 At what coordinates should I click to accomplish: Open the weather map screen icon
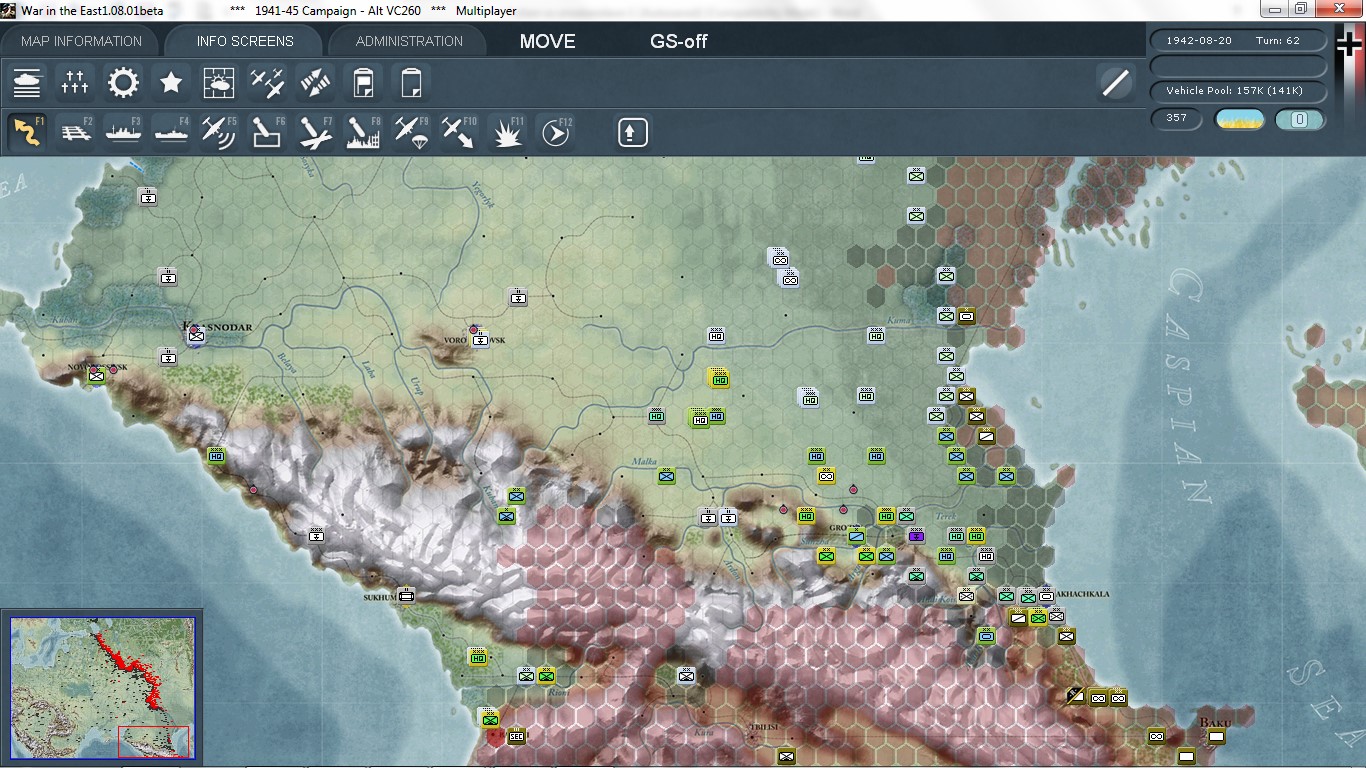pyautogui.click(x=219, y=82)
